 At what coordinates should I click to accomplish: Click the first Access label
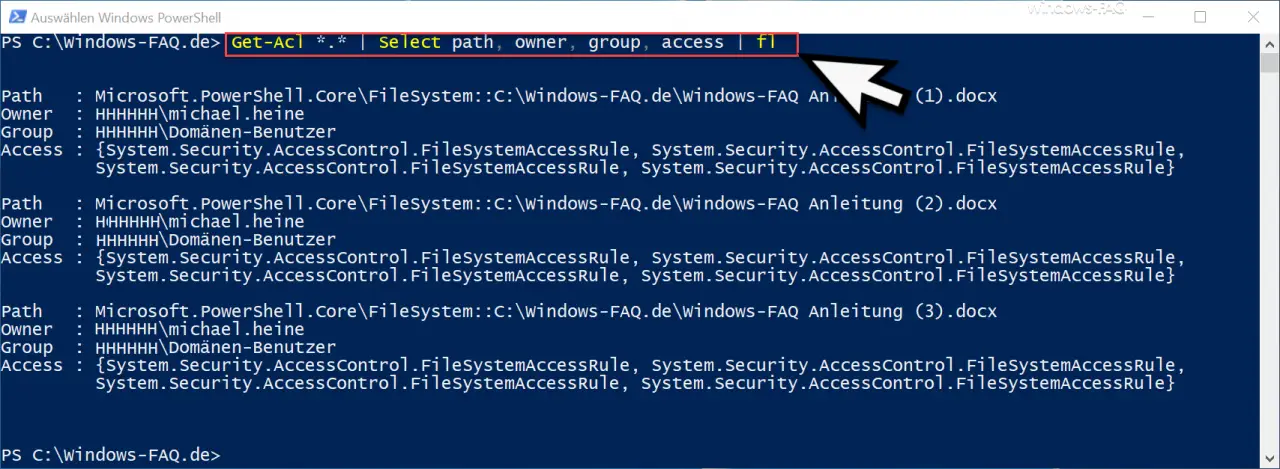tap(32, 150)
